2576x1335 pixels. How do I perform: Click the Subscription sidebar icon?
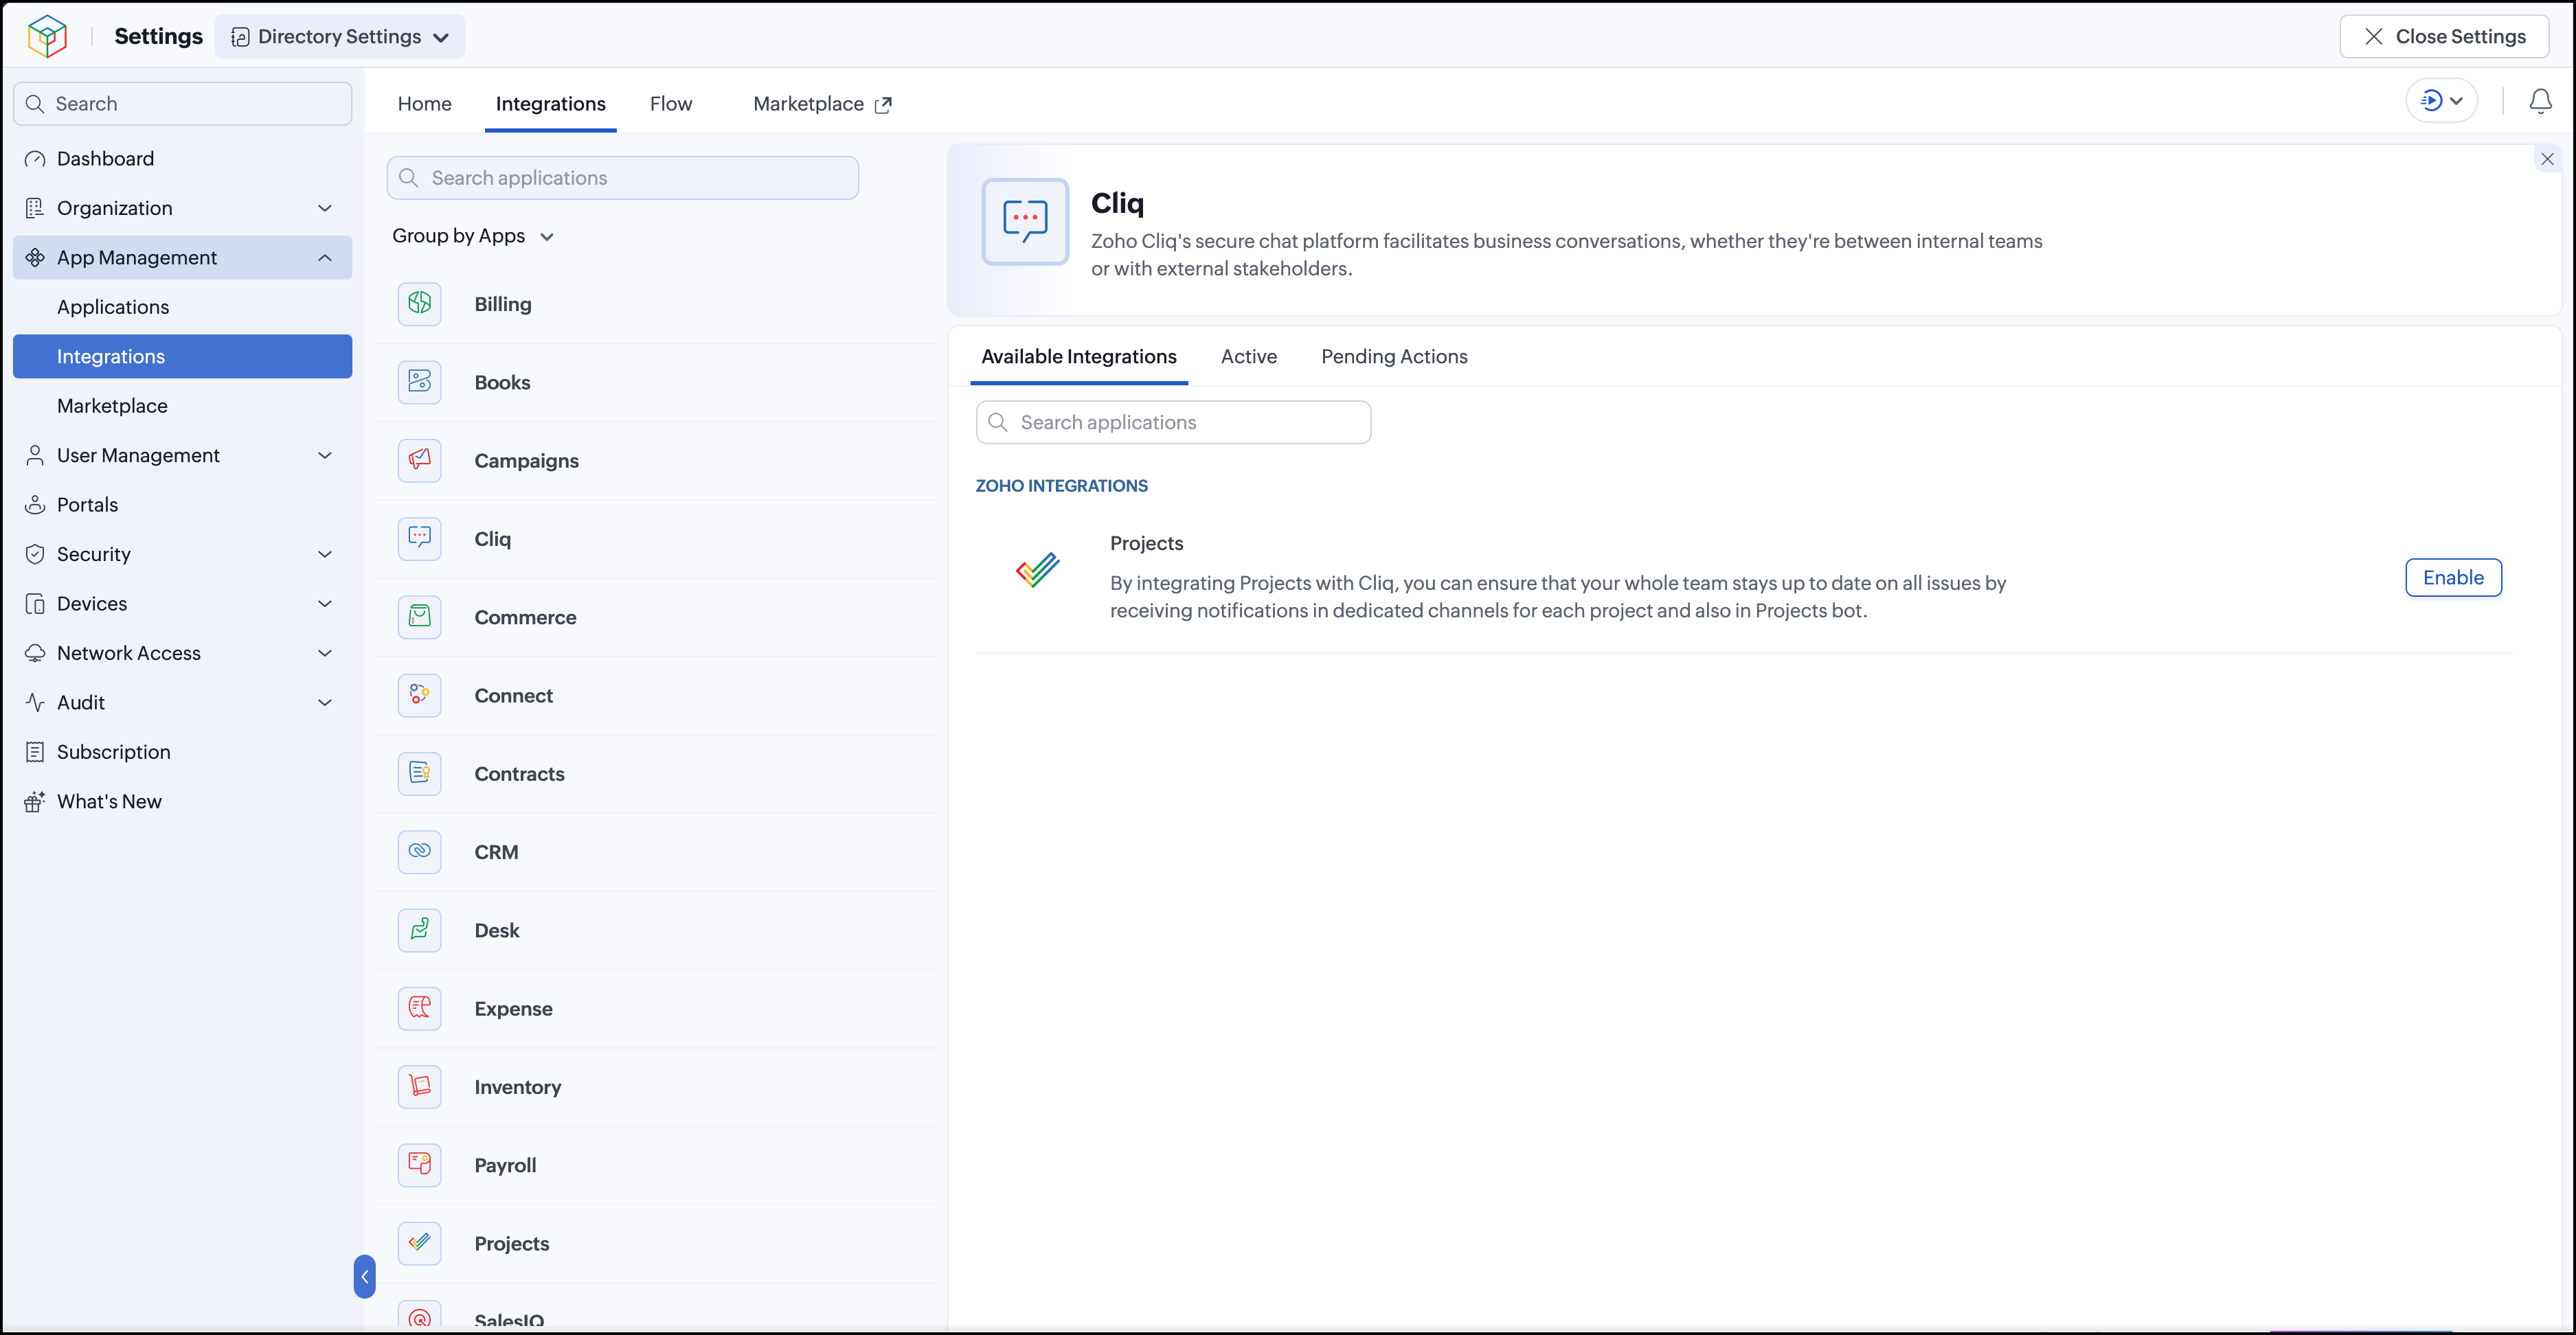click(35, 752)
